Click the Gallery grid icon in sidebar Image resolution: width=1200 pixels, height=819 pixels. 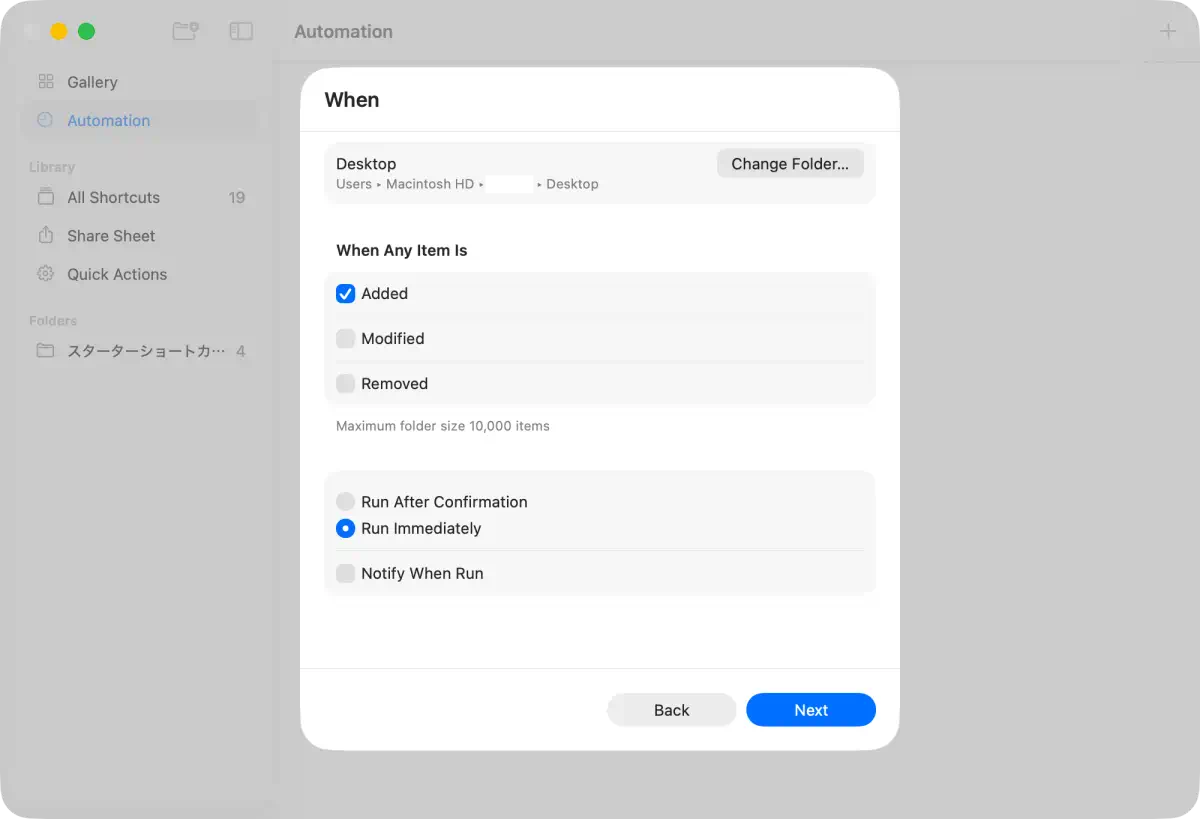[x=45, y=82]
